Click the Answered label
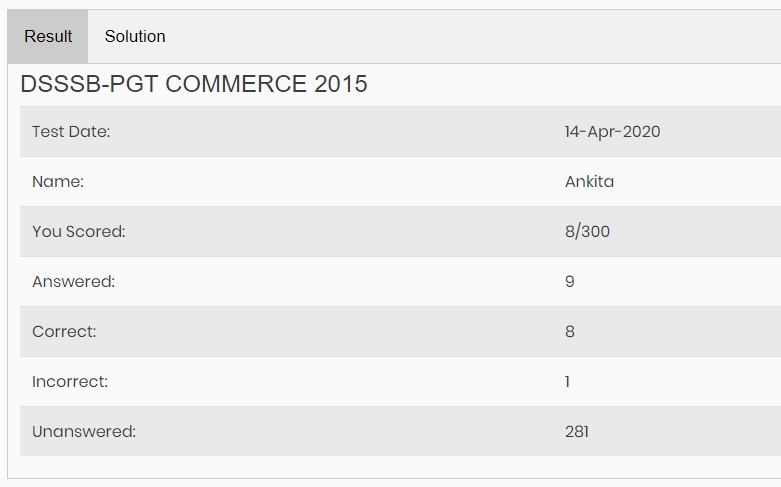This screenshot has width=781, height=487. pyautogui.click(x=74, y=282)
